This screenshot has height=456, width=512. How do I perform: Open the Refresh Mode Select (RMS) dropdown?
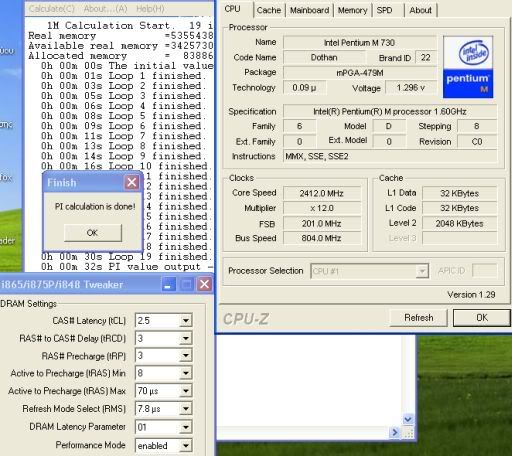pyautogui.click(x=164, y=409)
